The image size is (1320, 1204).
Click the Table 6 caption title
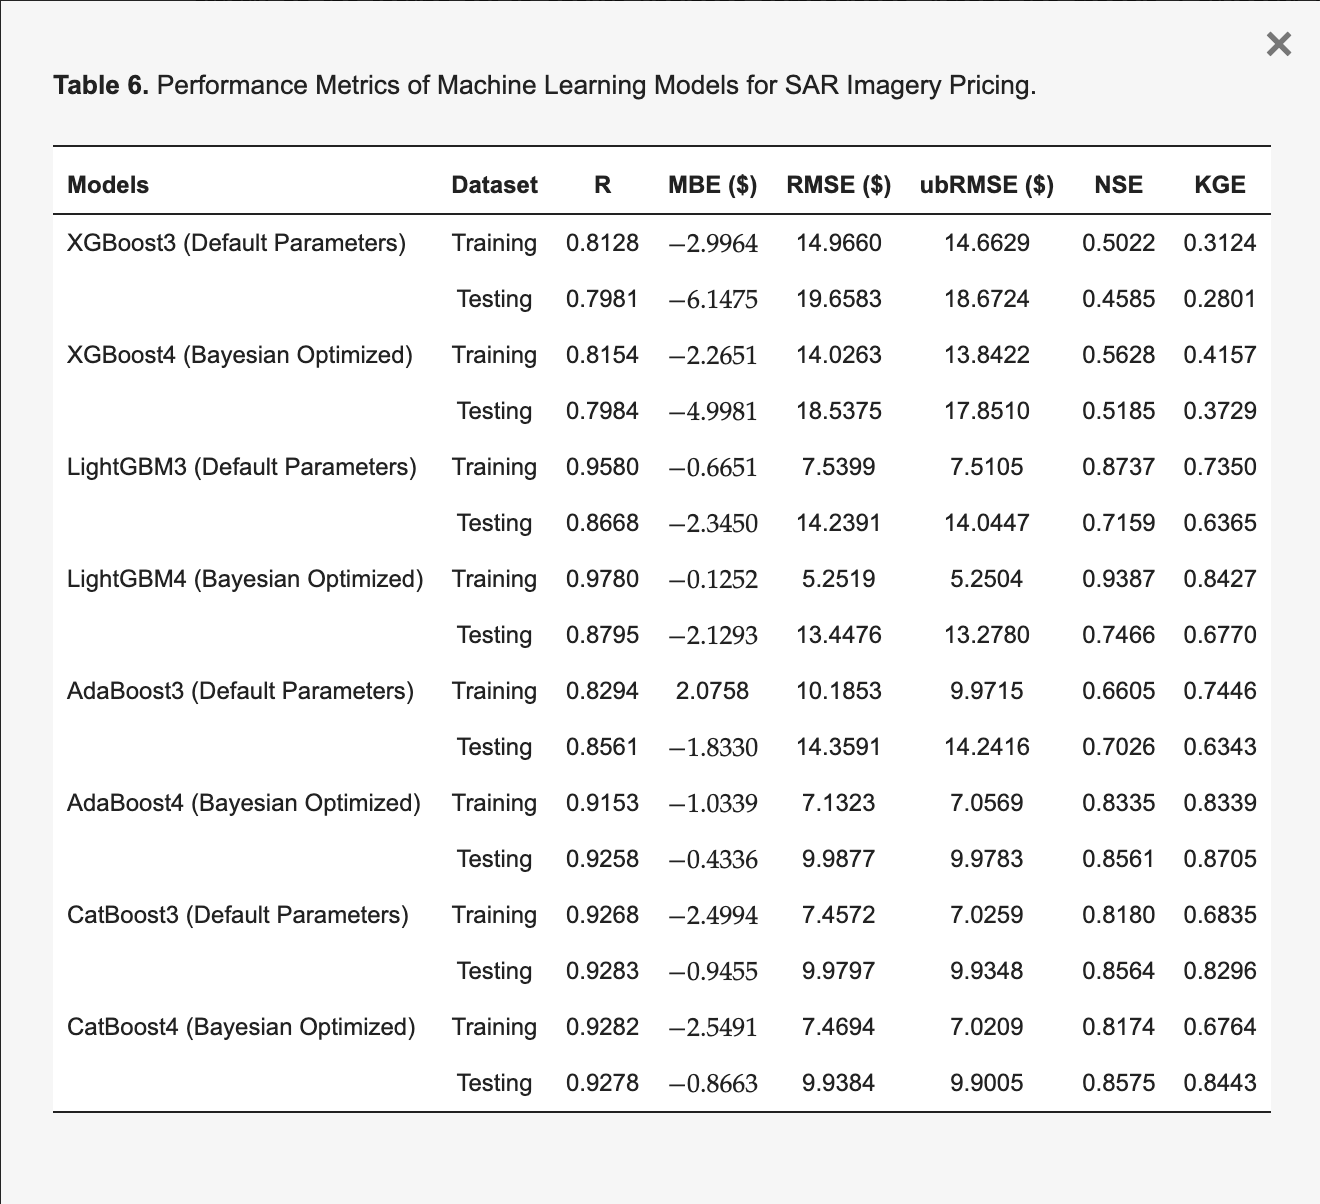[545, 85]
